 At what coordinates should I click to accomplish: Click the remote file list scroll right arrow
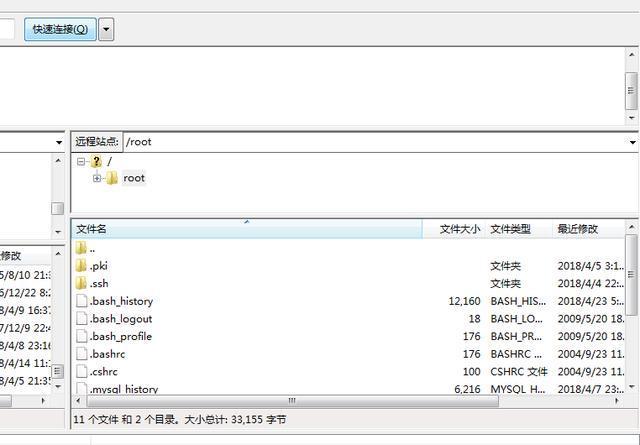pos(617,401)
